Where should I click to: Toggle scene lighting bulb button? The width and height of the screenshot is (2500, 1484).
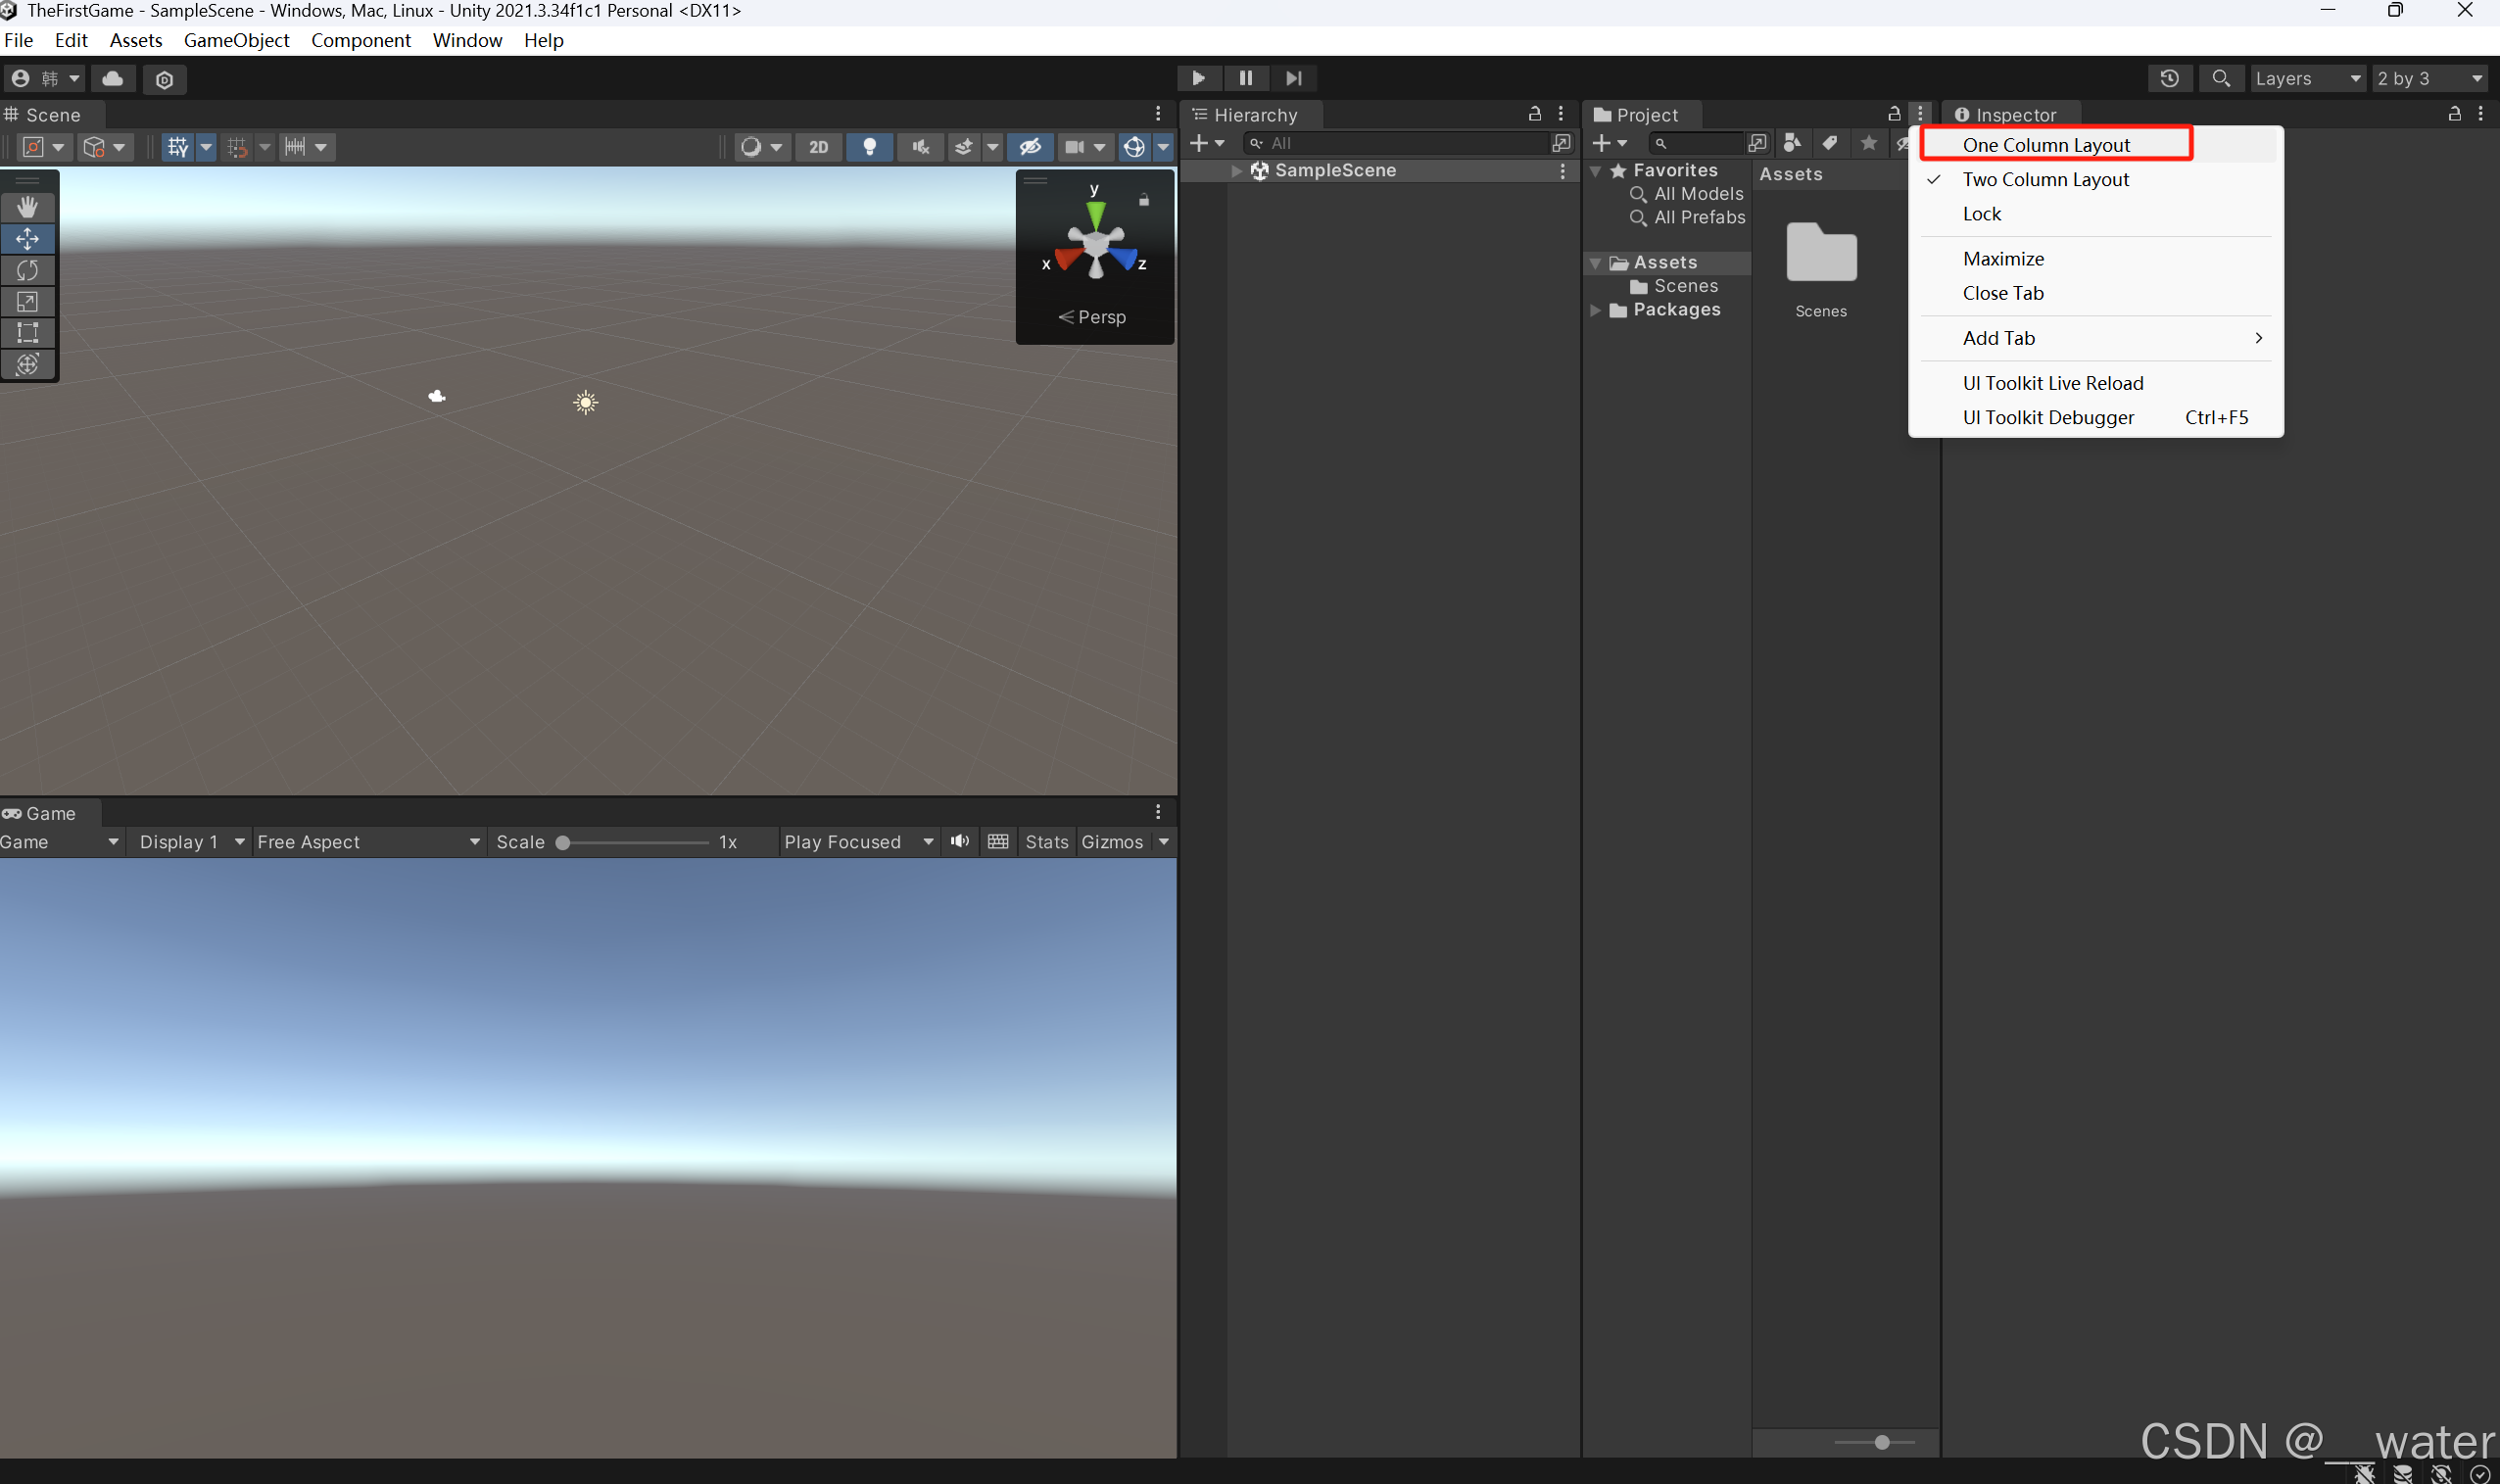[x=869, y=147]
